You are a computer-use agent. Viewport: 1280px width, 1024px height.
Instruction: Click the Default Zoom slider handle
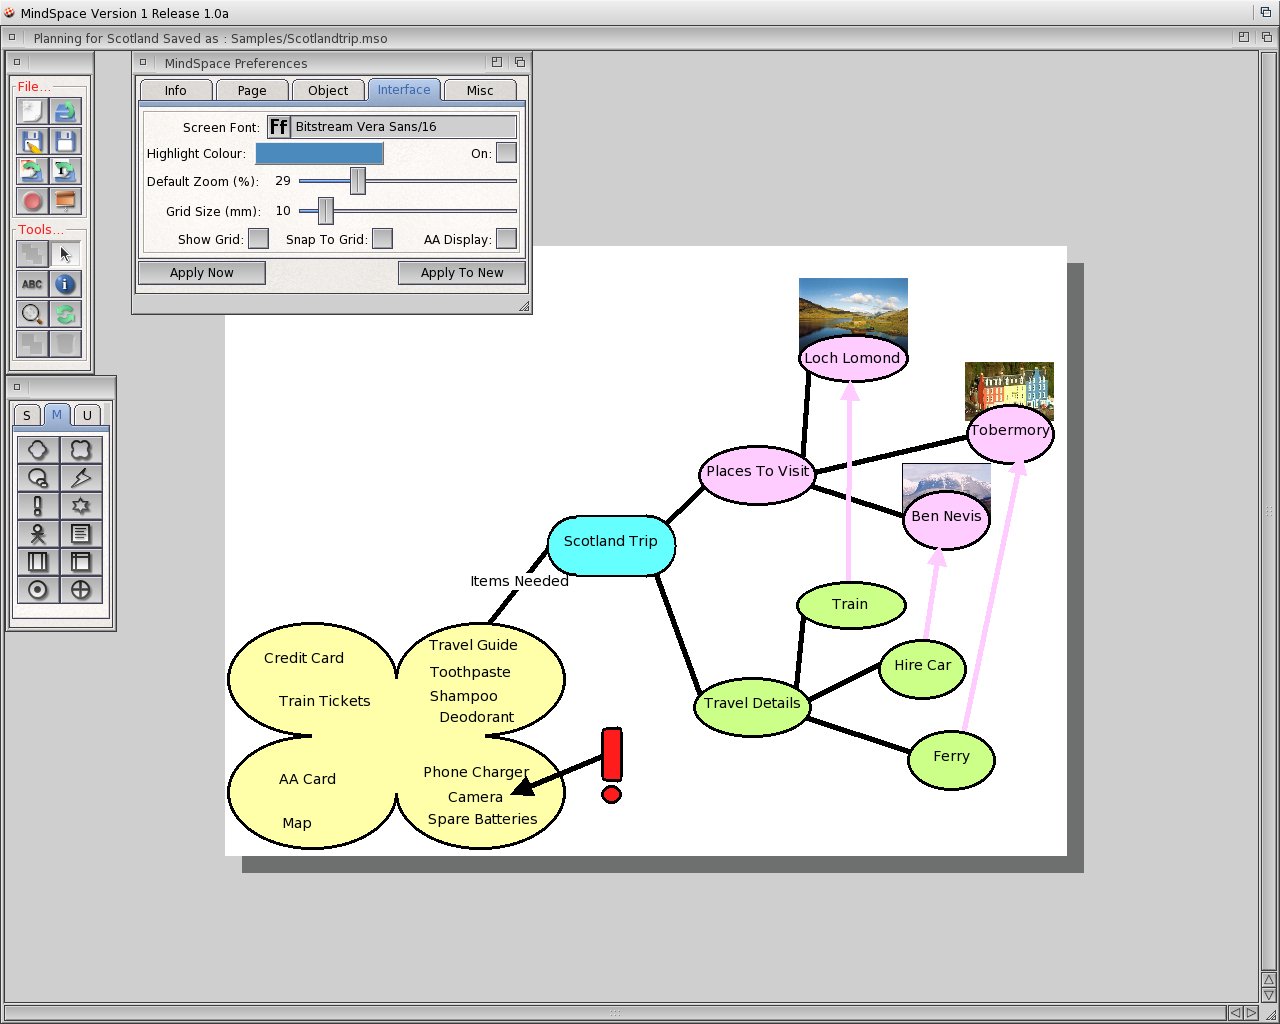tap(357, 181)
